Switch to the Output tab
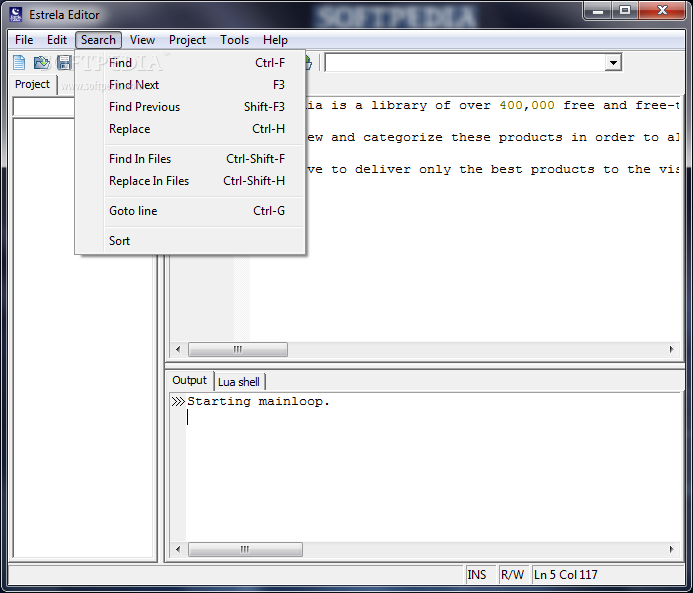Viewport: 693px width, 593px height. tap(189, 380)
